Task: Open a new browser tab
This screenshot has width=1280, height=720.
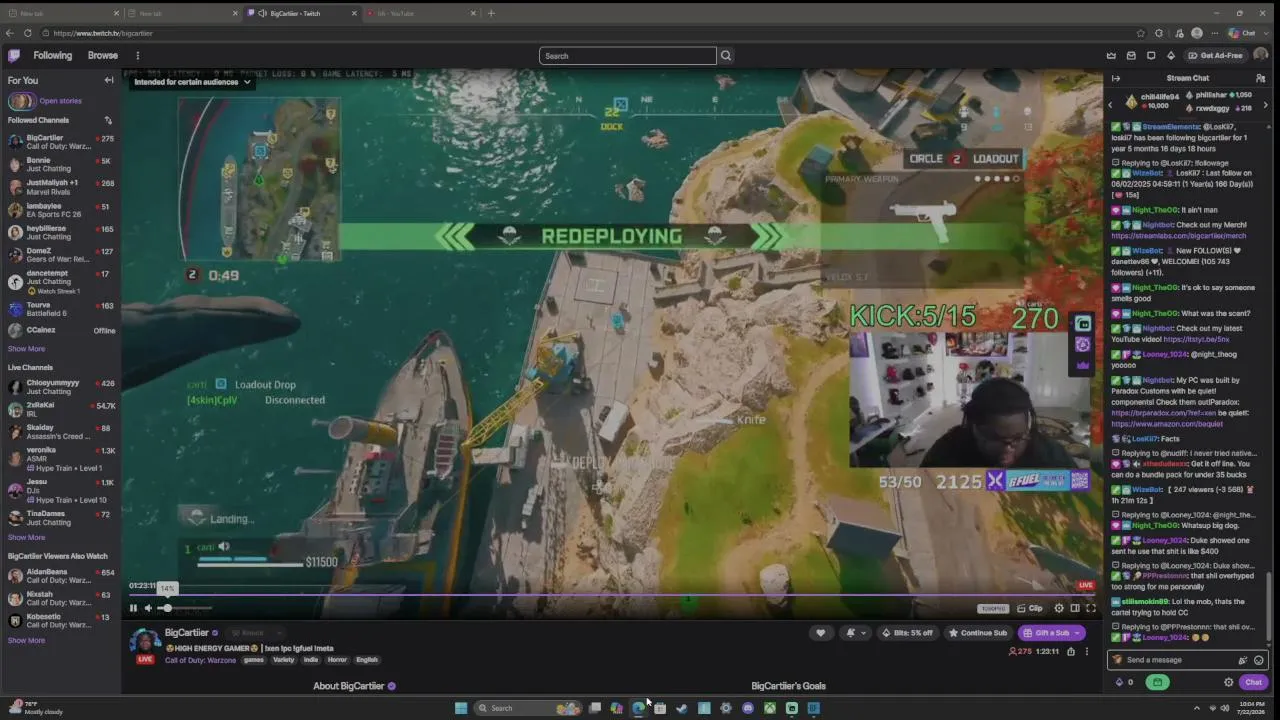Action: 491,13
